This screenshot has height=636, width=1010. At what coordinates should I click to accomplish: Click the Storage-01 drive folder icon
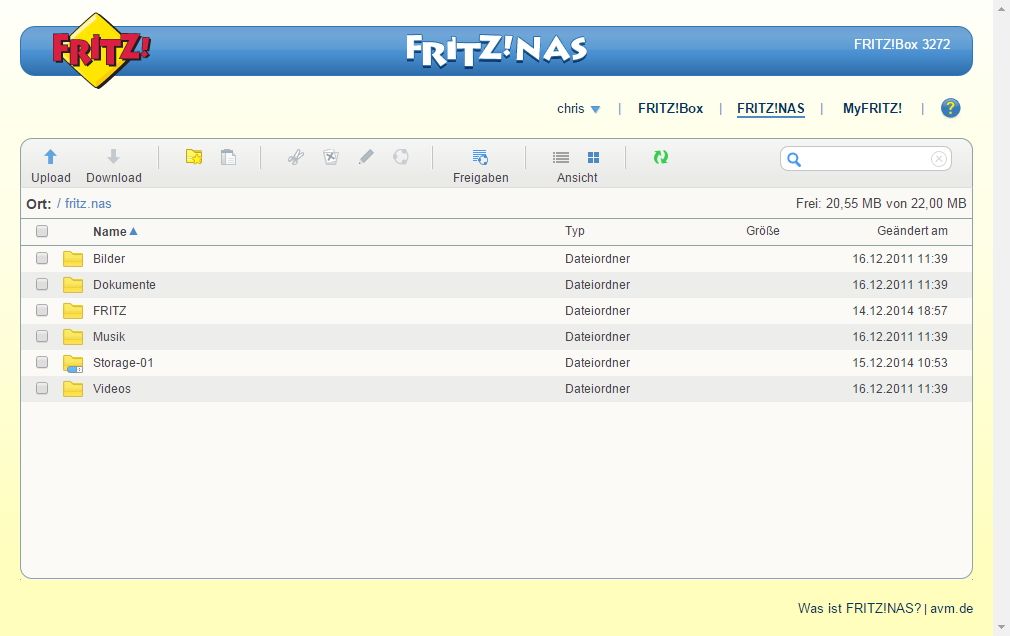pos(73,363)
